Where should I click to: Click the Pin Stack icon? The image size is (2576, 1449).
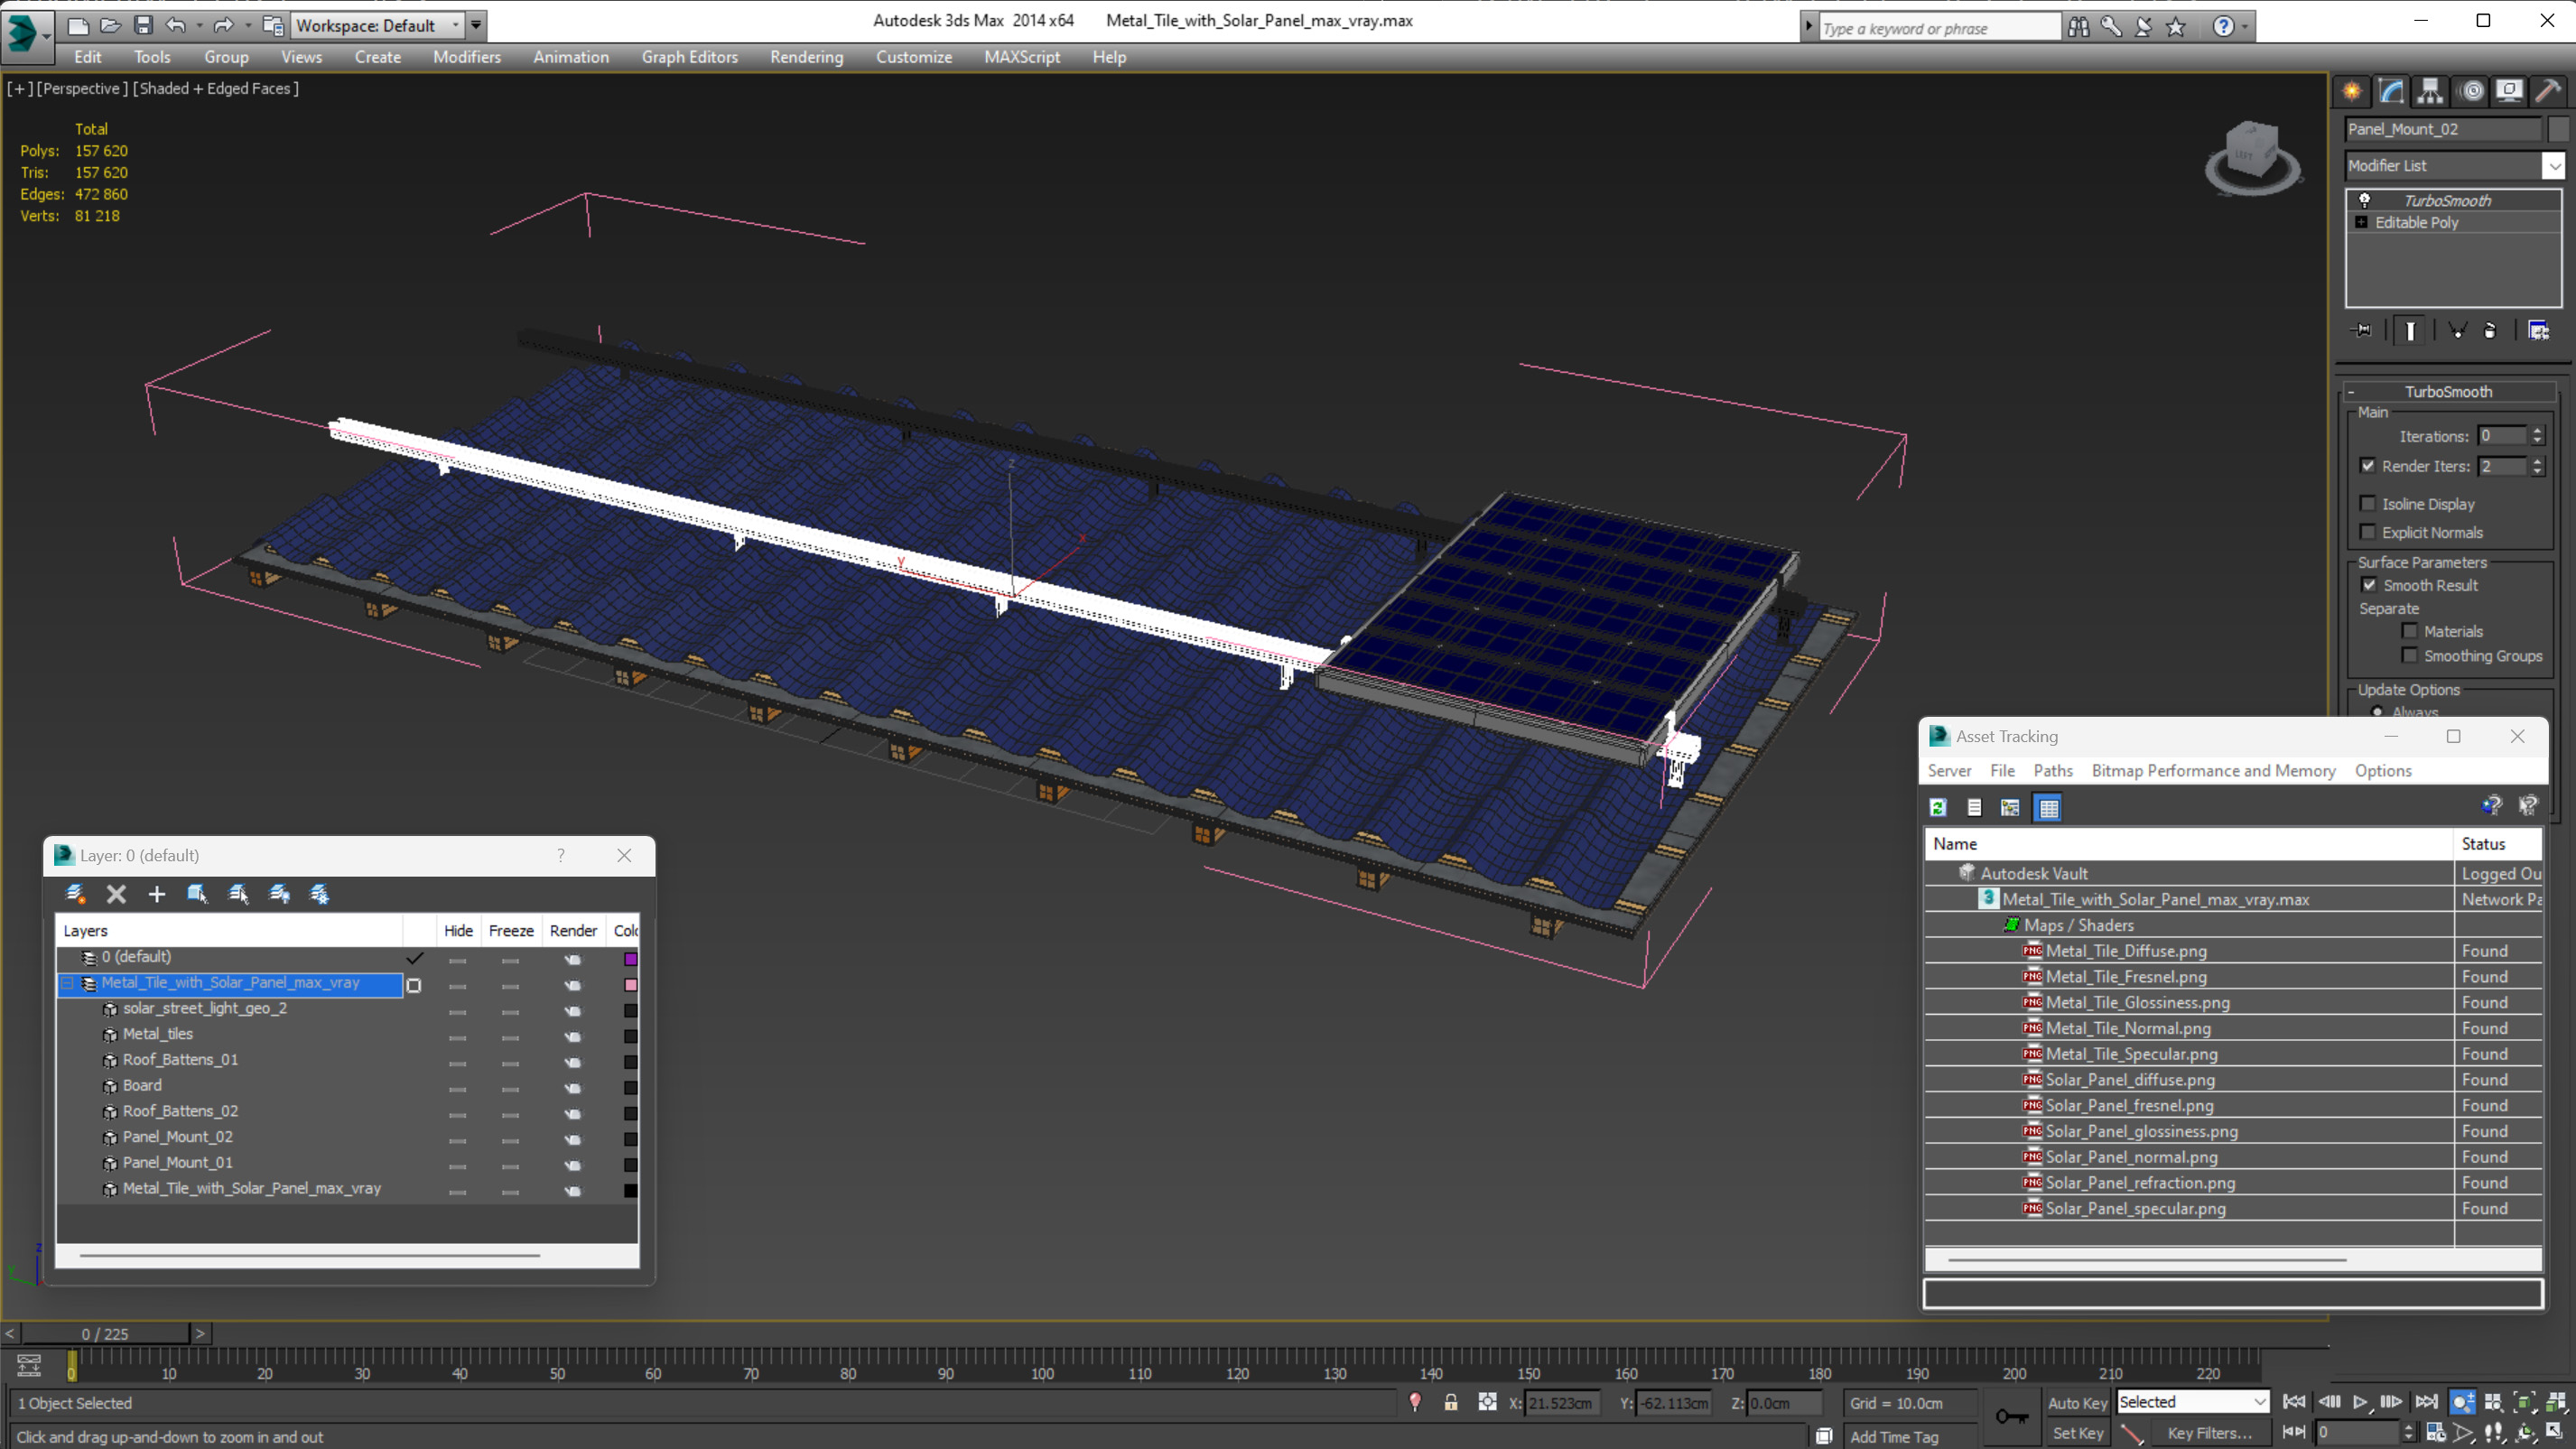point(2362,330)
